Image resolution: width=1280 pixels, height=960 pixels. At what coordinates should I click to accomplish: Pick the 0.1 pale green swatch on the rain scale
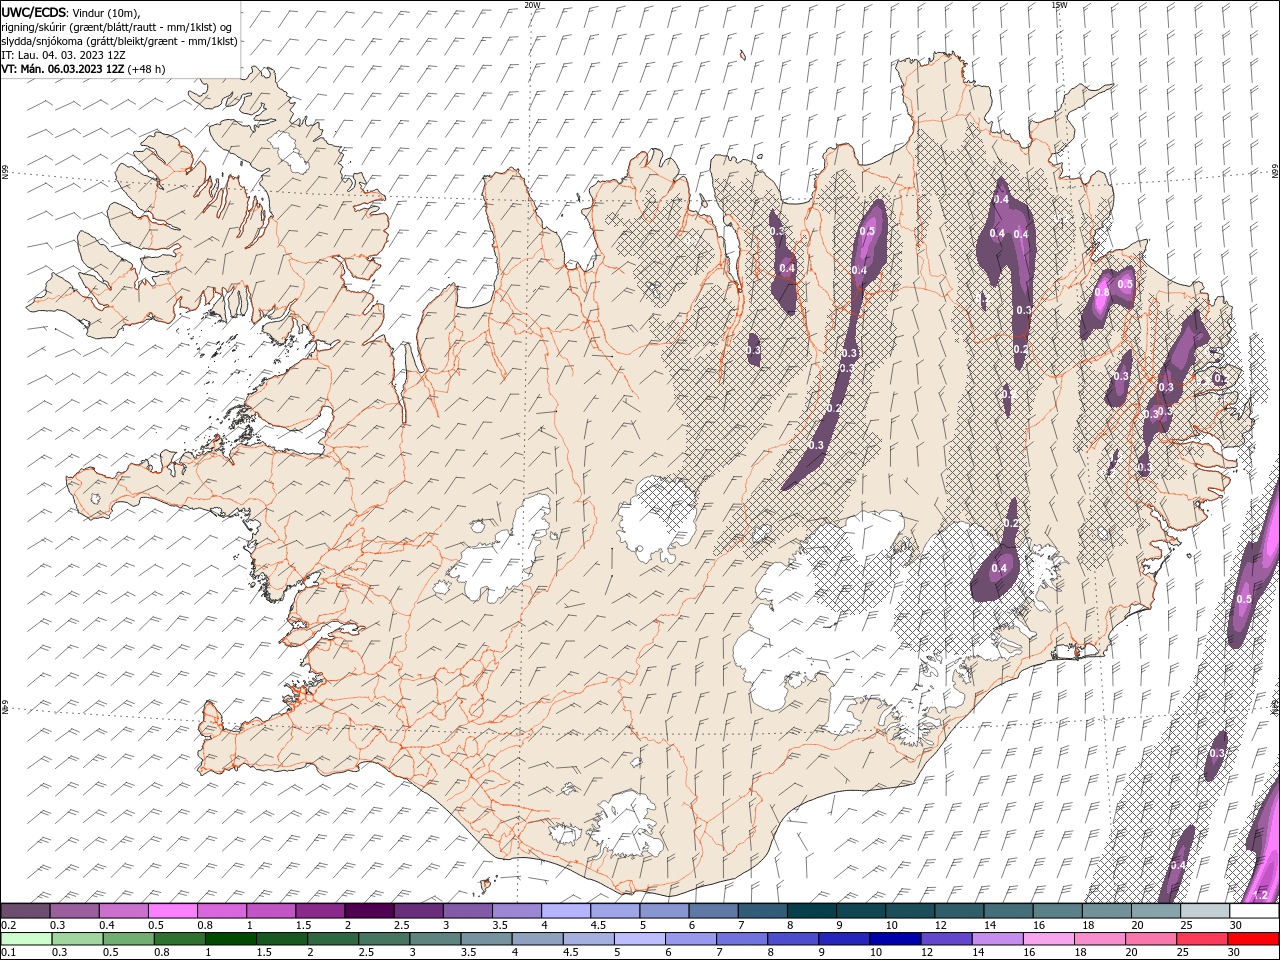tap(26, 938)
